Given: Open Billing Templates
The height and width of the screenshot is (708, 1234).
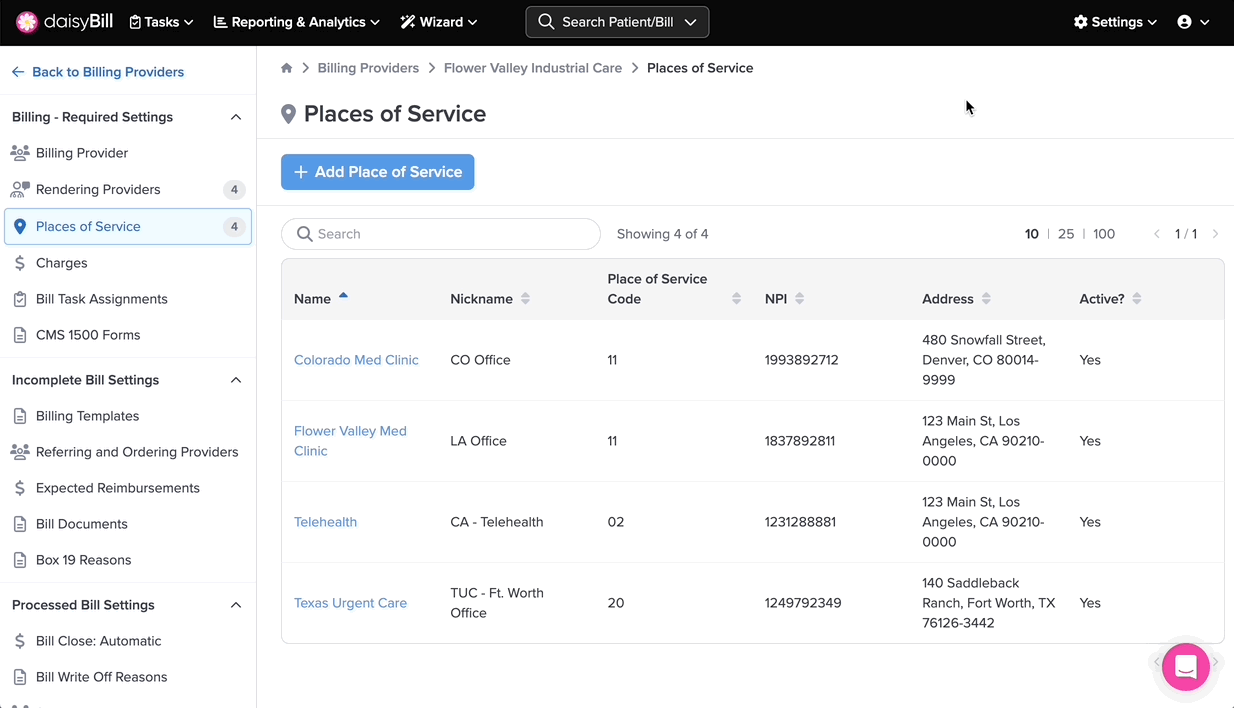Looking at the screenshot, I should (128, 416).
